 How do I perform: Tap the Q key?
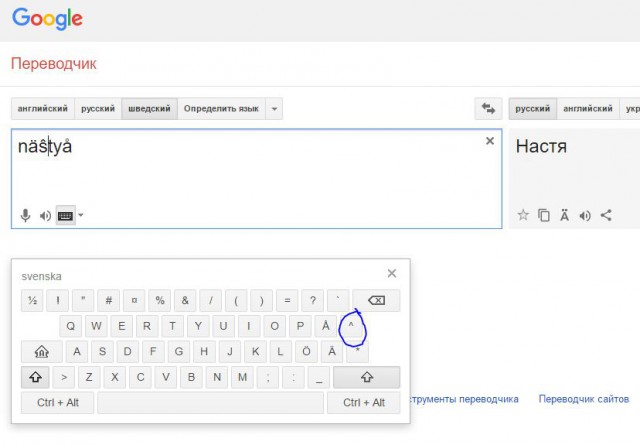tap(70, 326)
